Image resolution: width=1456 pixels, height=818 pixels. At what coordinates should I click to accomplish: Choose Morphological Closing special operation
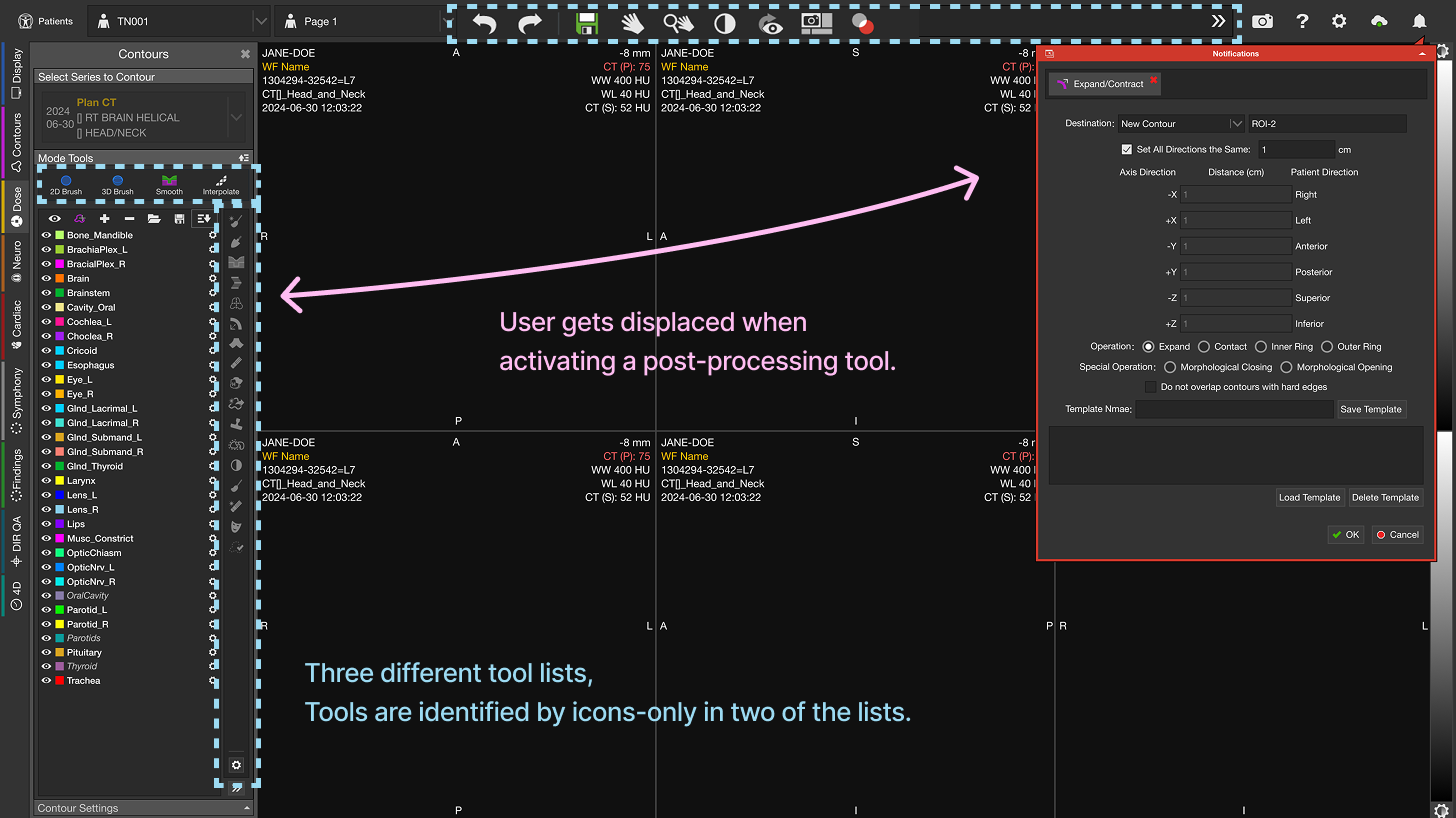1170,367
